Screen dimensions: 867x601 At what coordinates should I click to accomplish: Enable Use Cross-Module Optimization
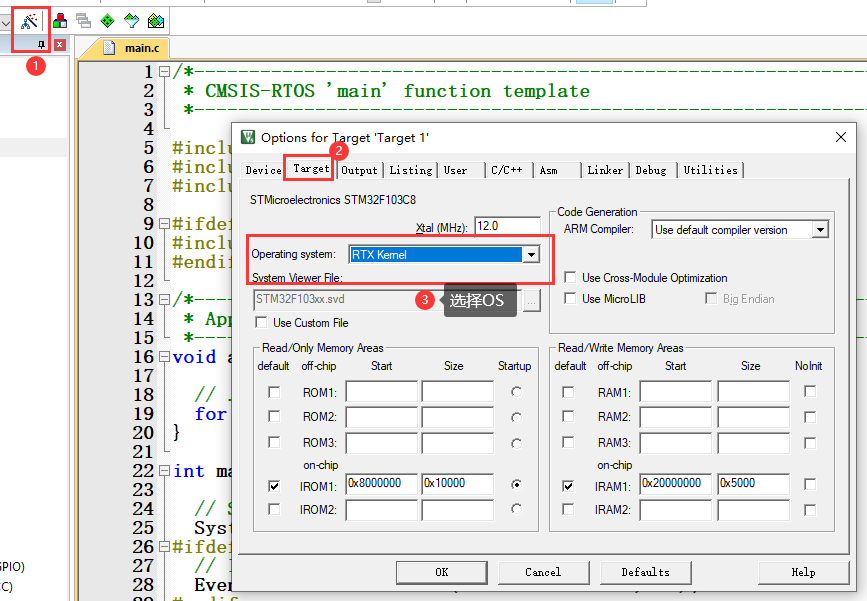(x=570, y=278)
